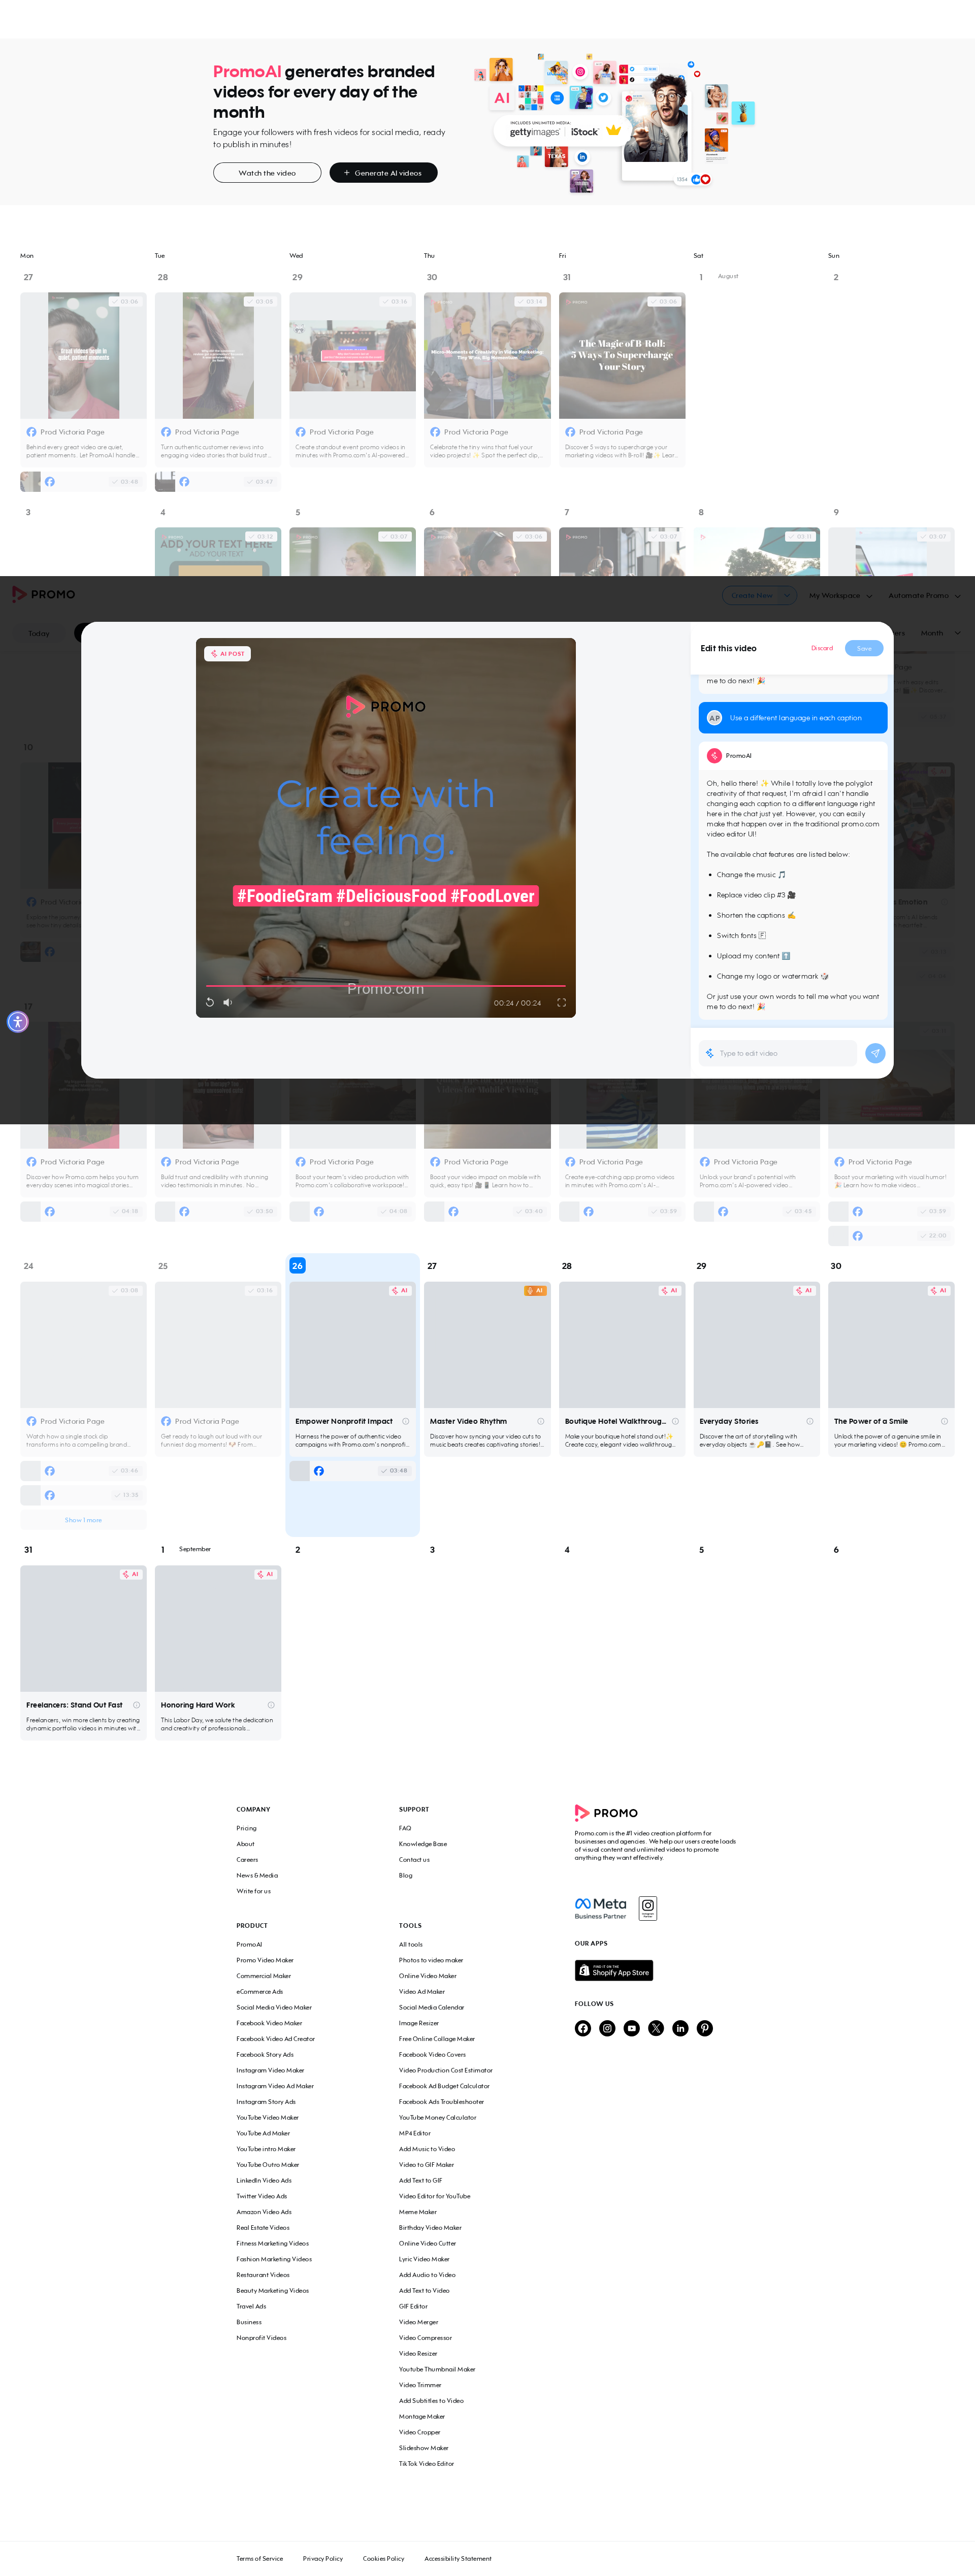Click the AI POST badge on the video
Image resolution: width=975 pixels, height=2576 pixels.
(228, 653)
